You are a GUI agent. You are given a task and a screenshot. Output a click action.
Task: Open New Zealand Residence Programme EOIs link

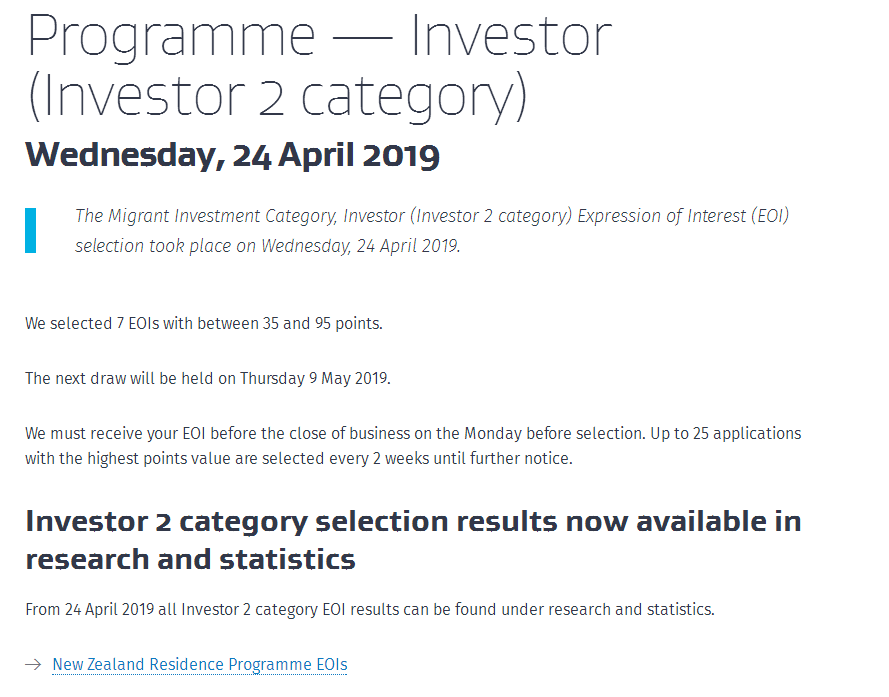(200, 664)
